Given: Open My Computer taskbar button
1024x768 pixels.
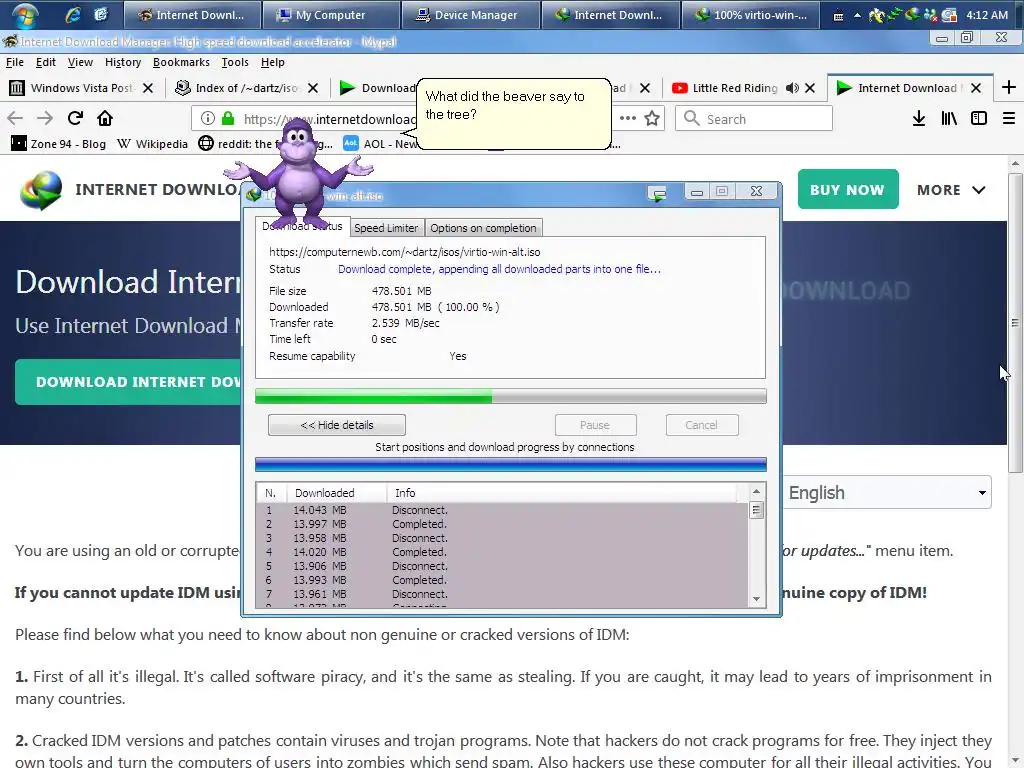Looking at the screenshot, I should point(330,14).
